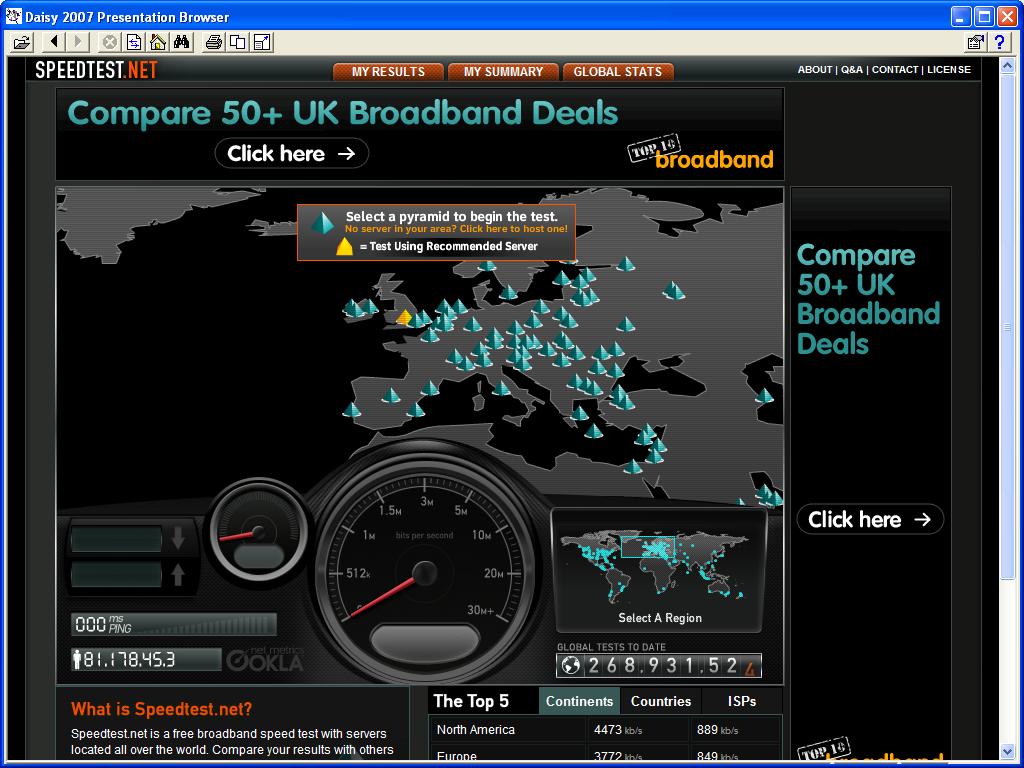Open the LICENSE link
The width and height of the screenshot is (1024, 768).
pyautogui.click(x=949, y=69)
